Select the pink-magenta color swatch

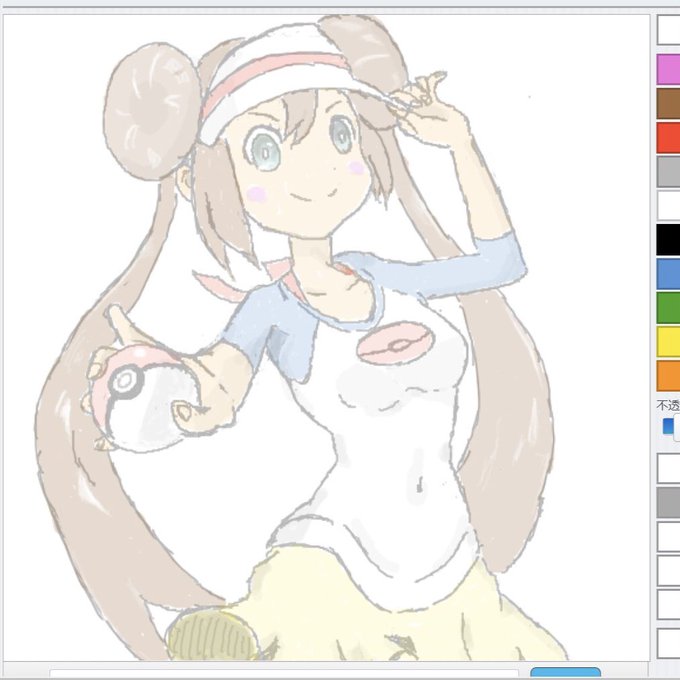[668, 69]
